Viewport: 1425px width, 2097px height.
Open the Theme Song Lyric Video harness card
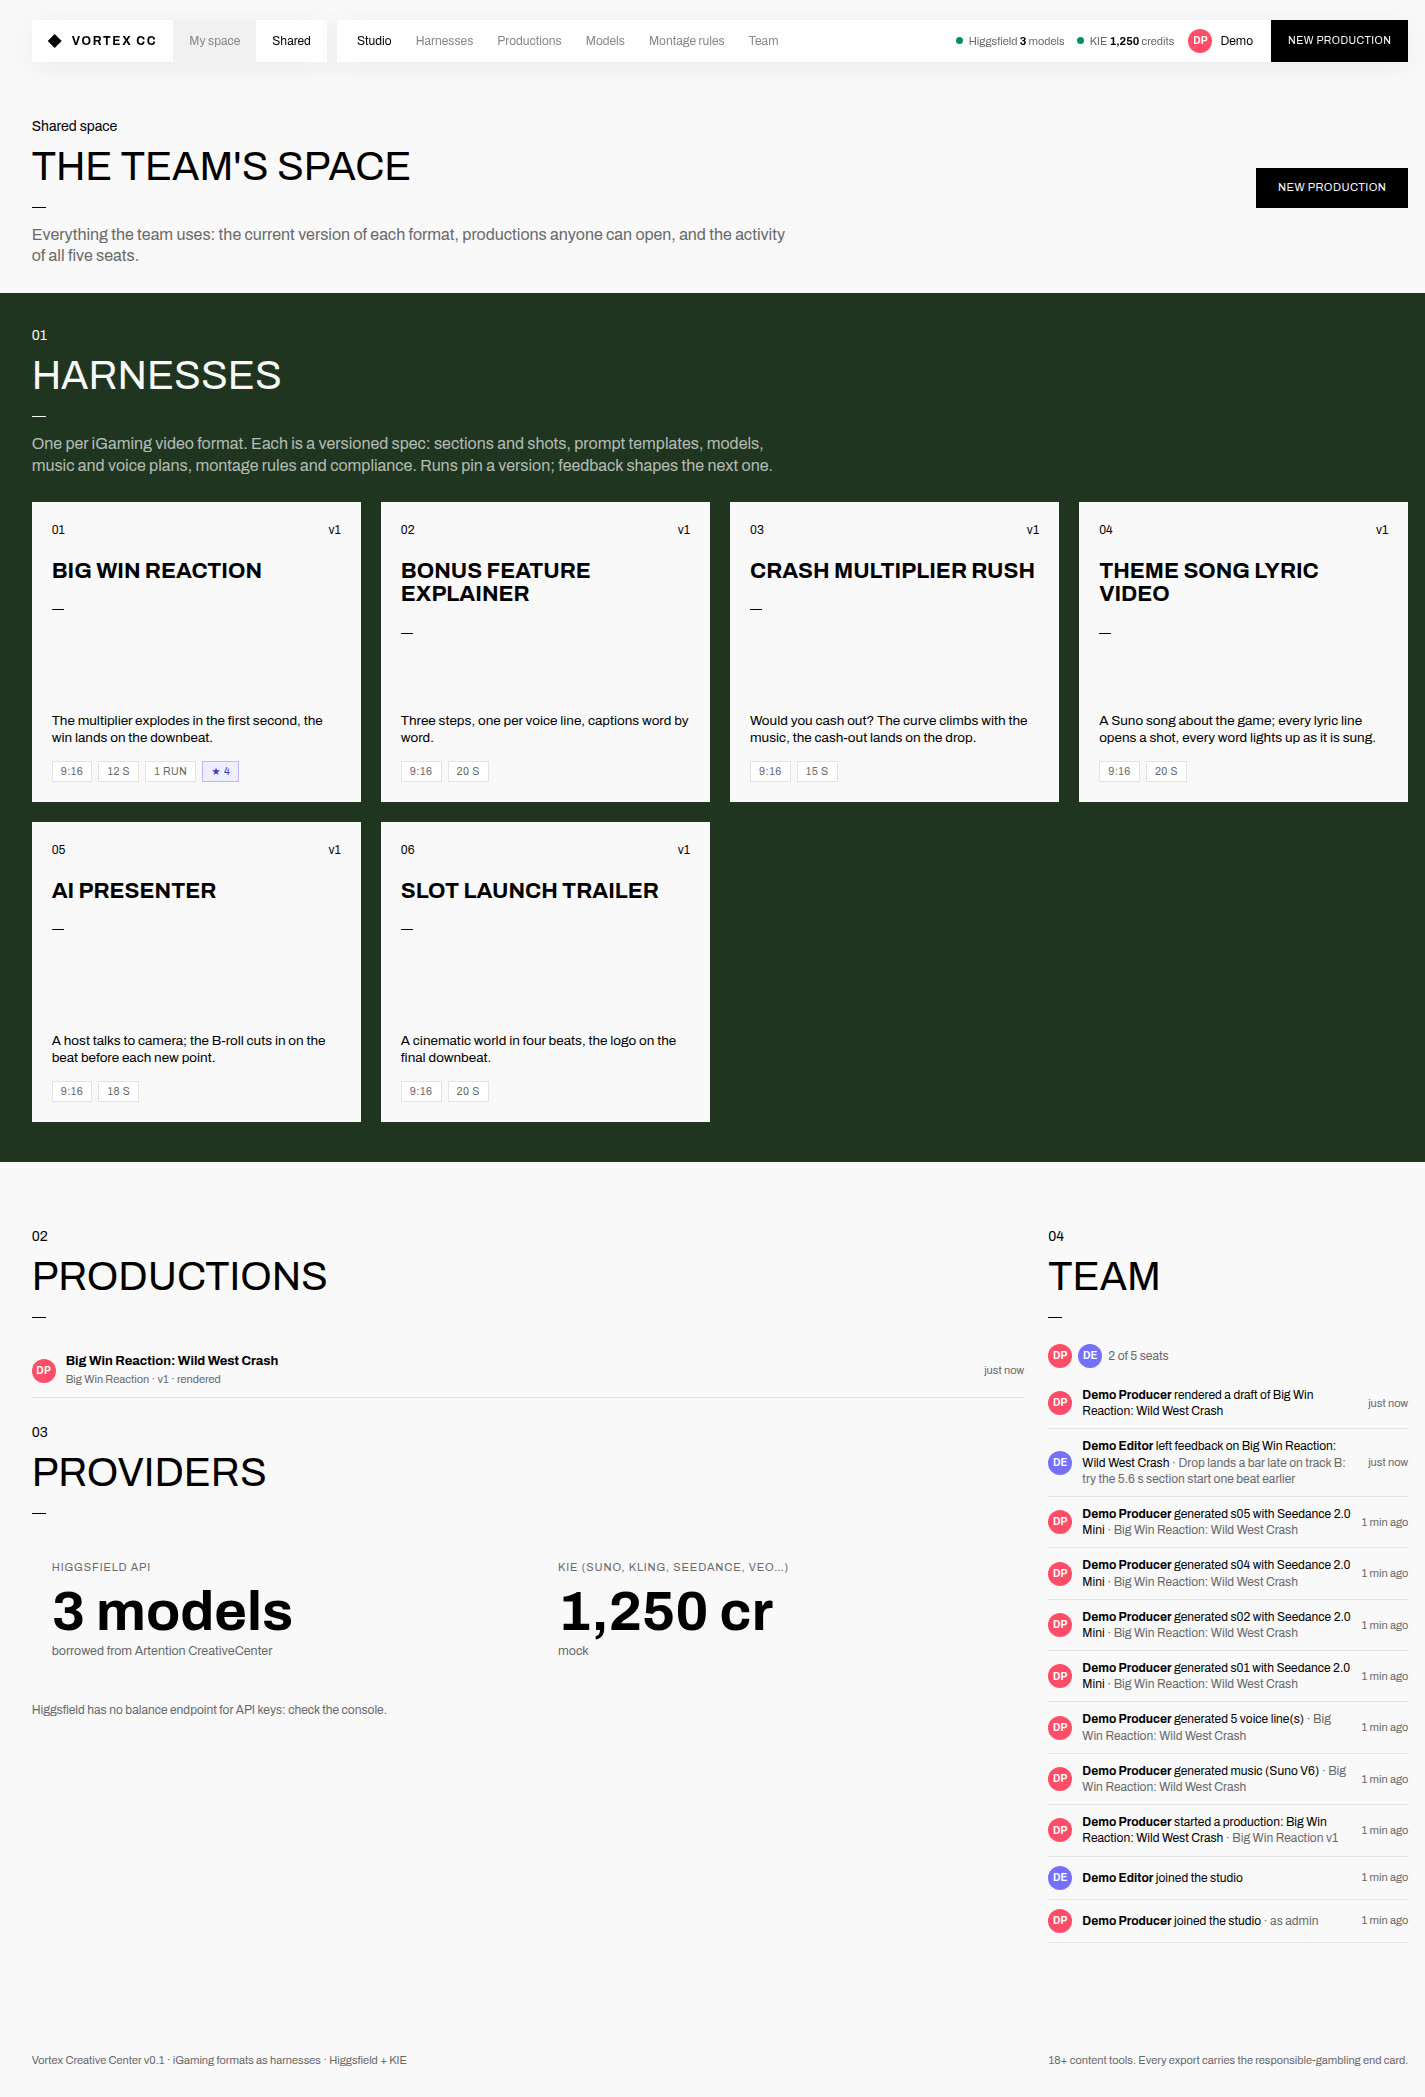[1243, 652]
